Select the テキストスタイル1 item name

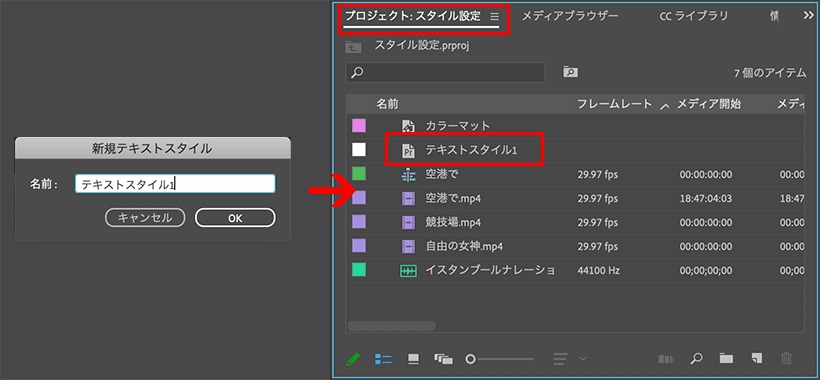coord(471,151)
